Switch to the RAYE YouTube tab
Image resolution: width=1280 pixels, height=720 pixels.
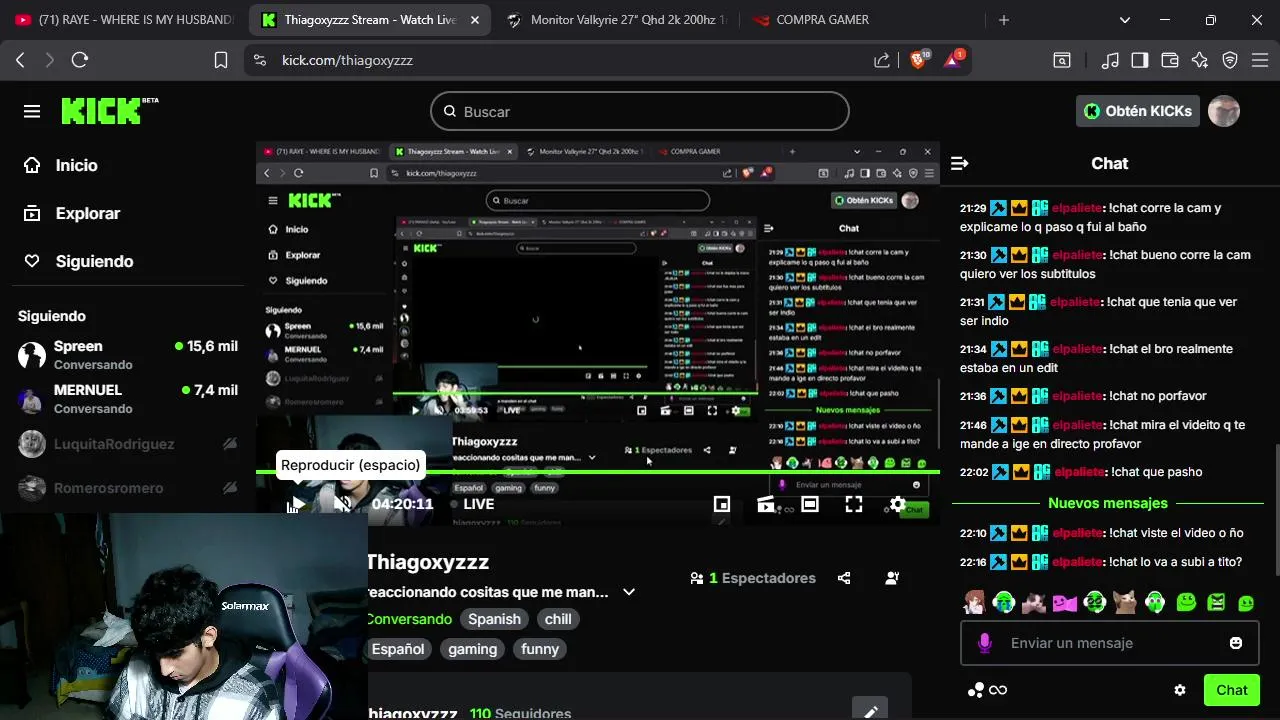(x=124, y=20)
